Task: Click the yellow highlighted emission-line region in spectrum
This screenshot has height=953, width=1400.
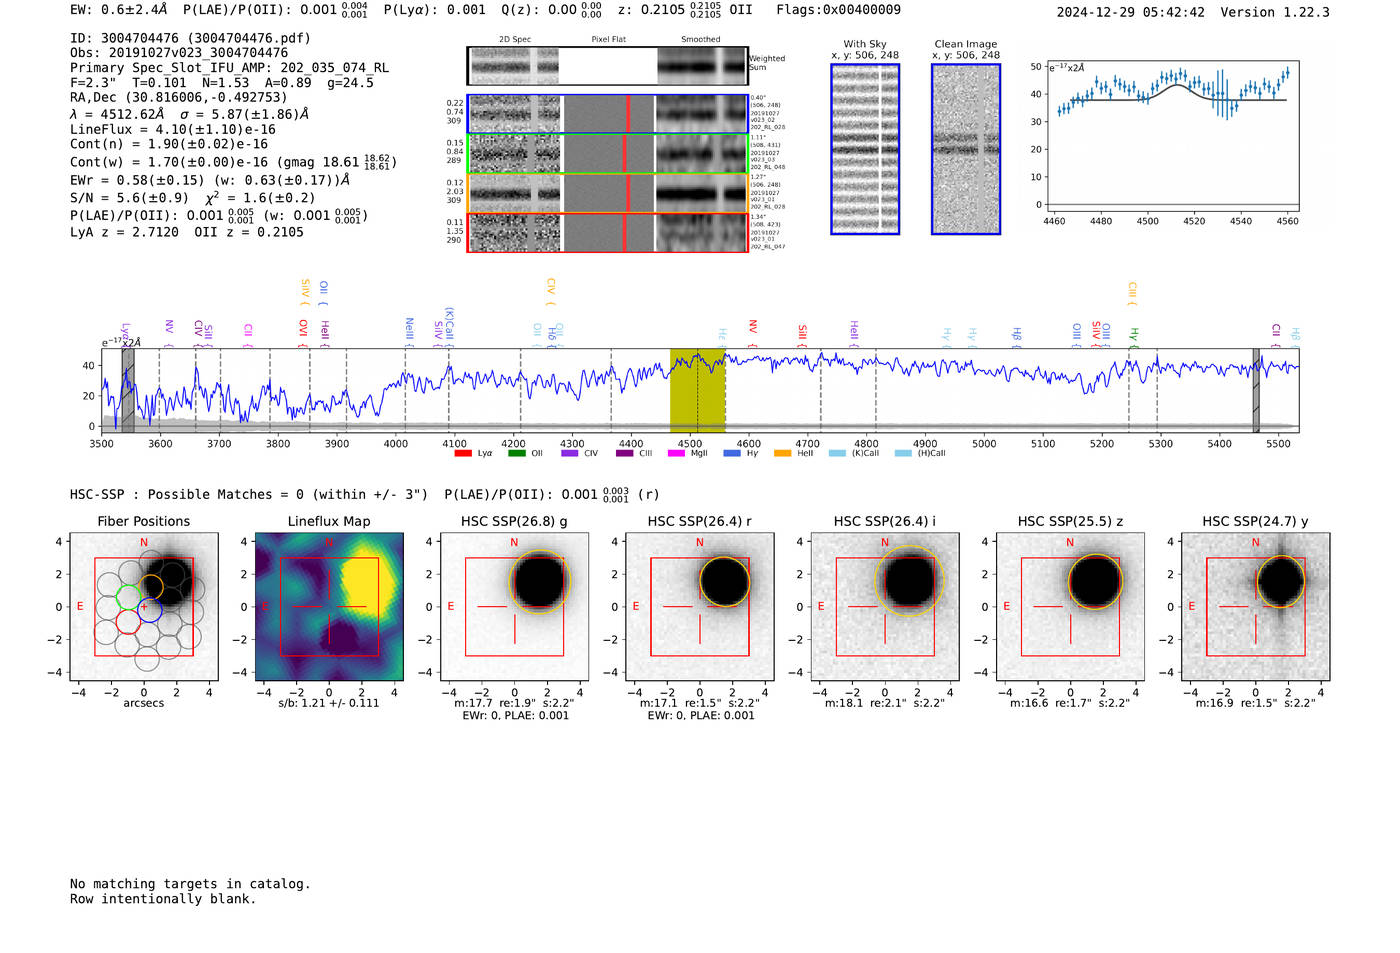Action: pos(697,390)
